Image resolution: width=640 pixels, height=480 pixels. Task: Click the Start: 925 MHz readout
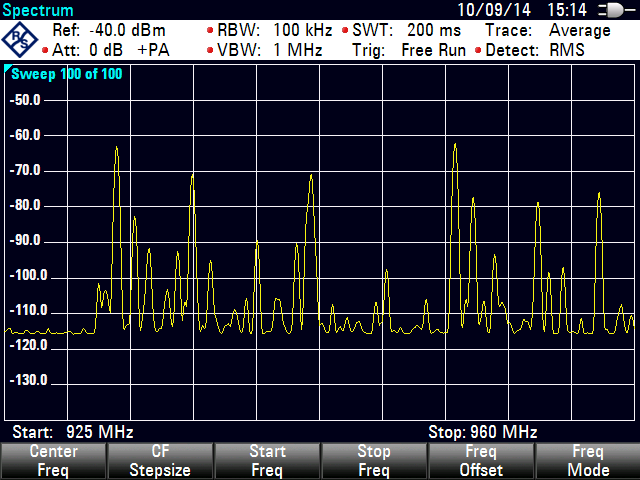coord(73,432)
